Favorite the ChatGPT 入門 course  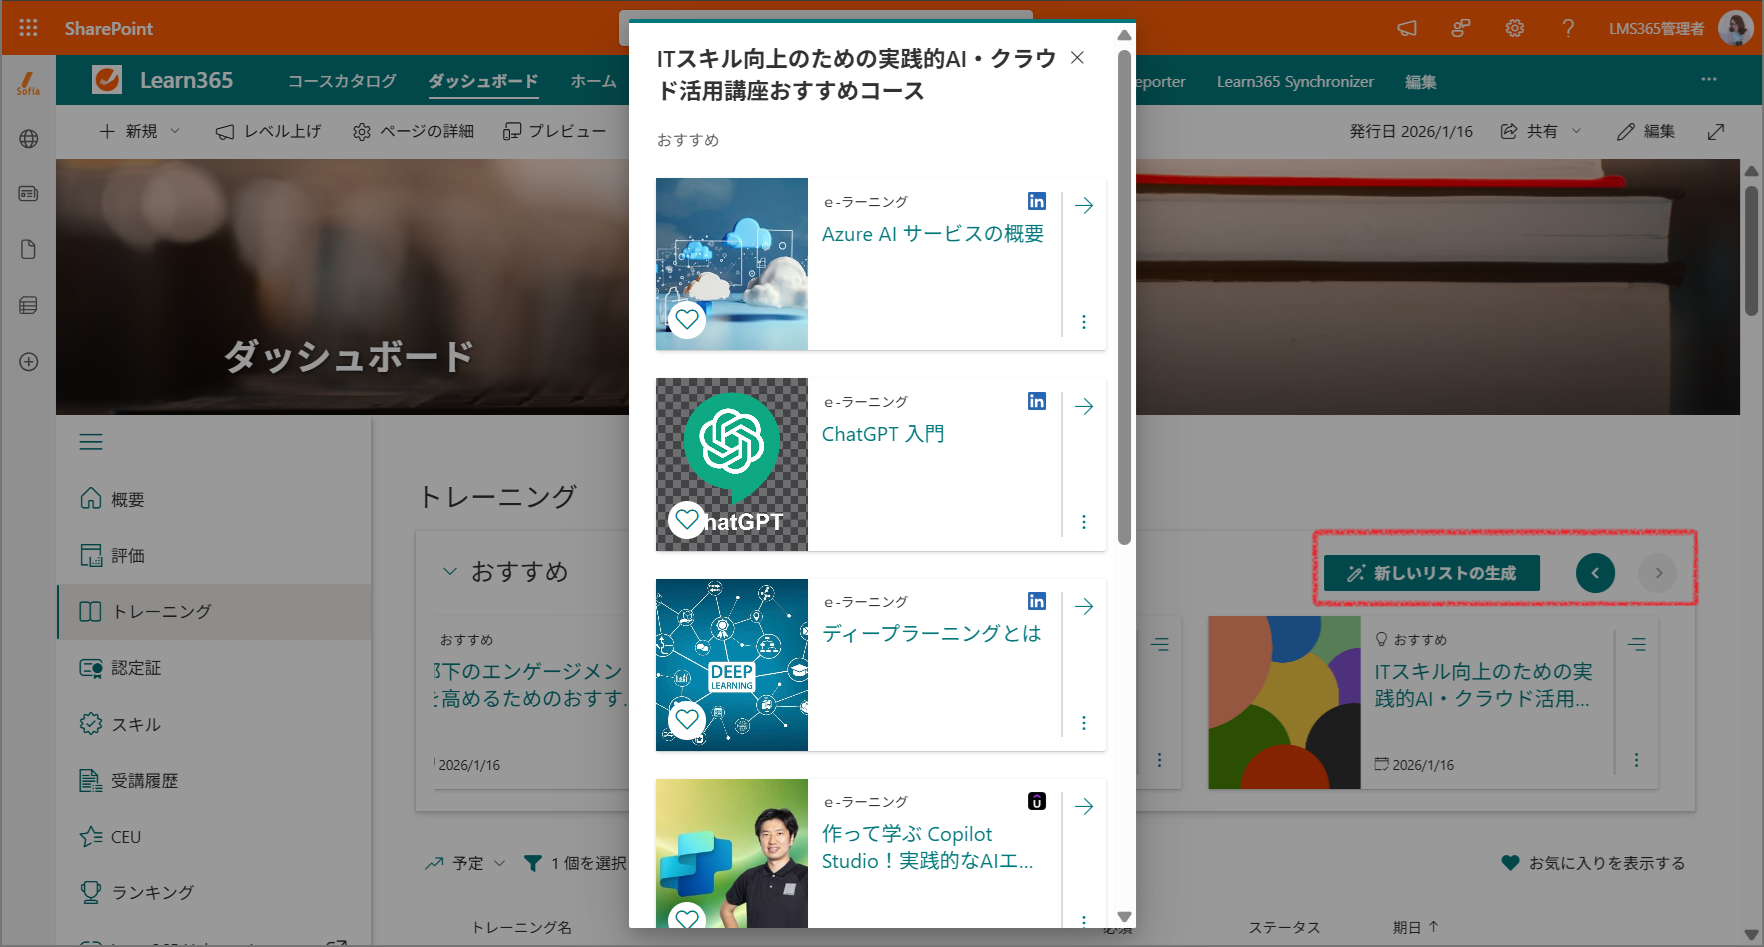(687, 519)
